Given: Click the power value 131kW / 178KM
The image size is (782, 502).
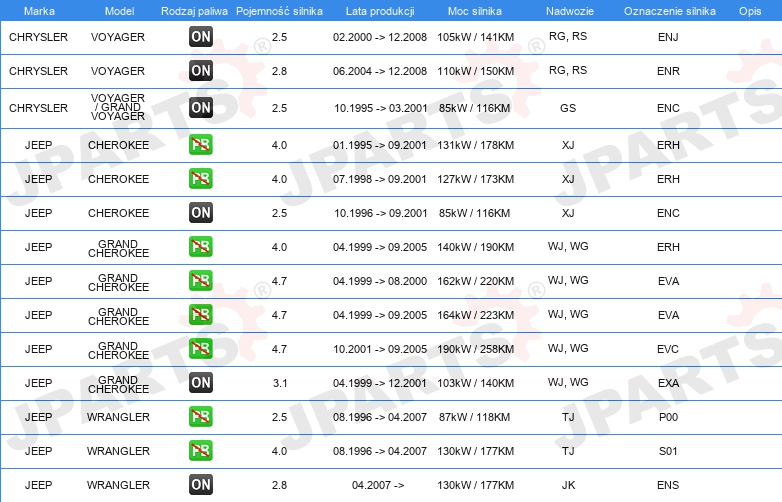Looking at the screenshot, I should [x=475, y=145].
